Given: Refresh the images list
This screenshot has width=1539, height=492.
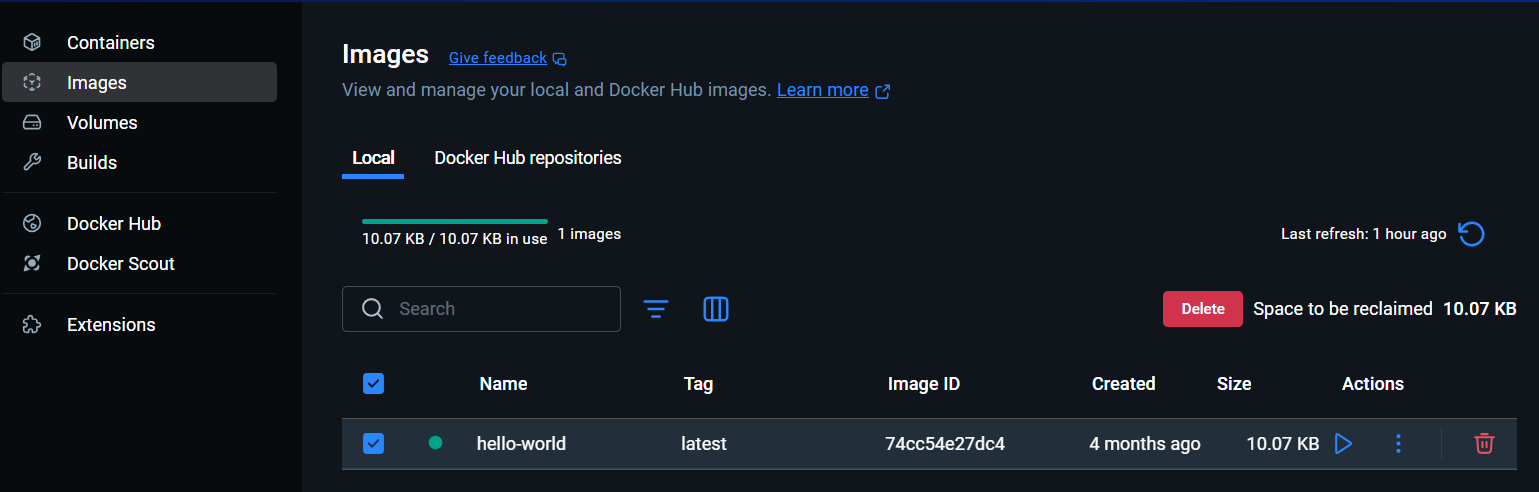Looking at the screenshot, I should tap(1471, 234).
